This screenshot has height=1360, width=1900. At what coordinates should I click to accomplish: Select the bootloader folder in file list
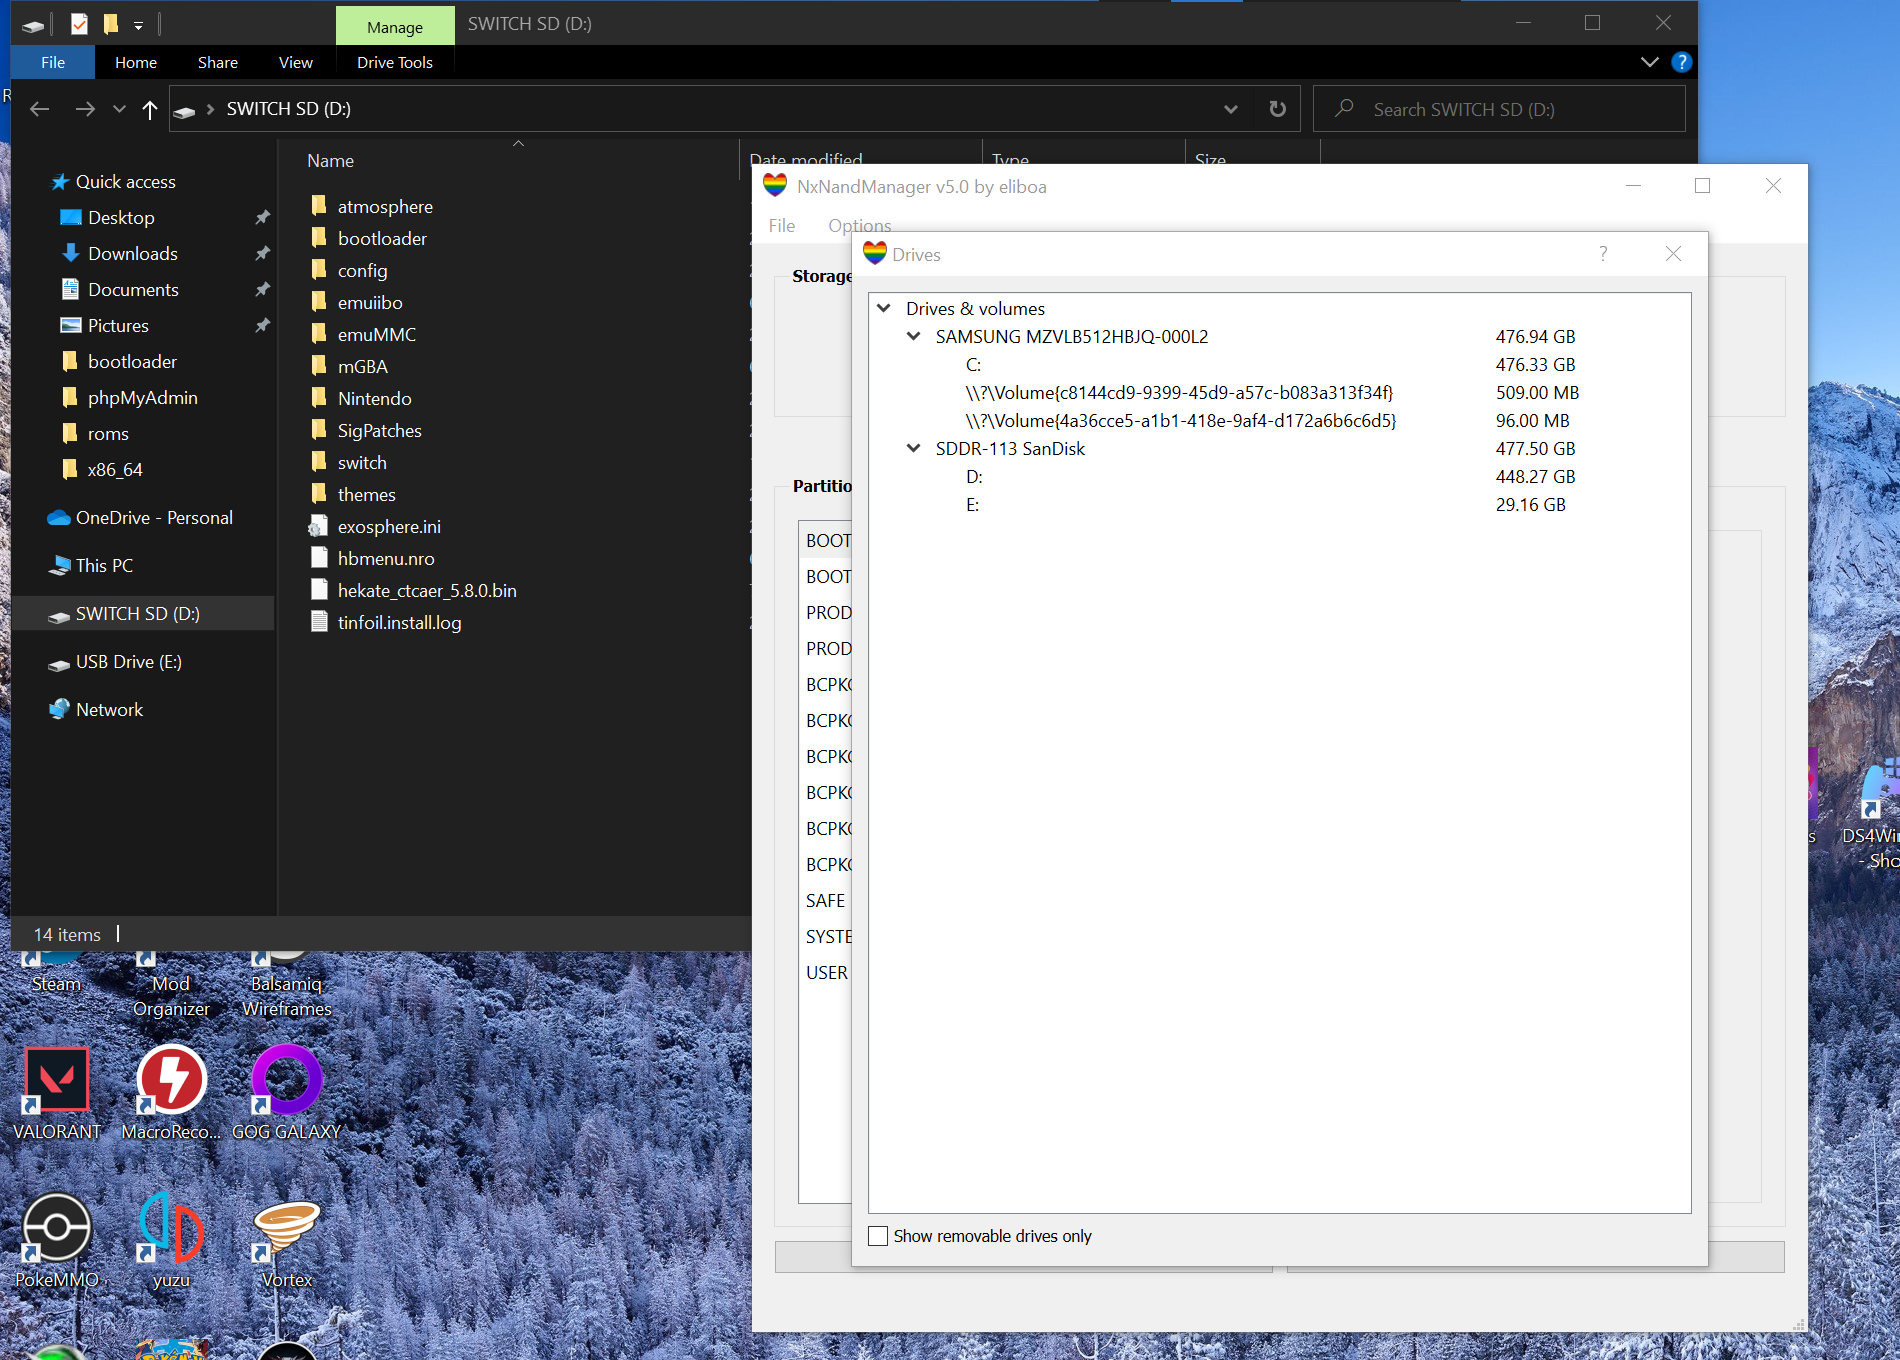coord(382,238)
